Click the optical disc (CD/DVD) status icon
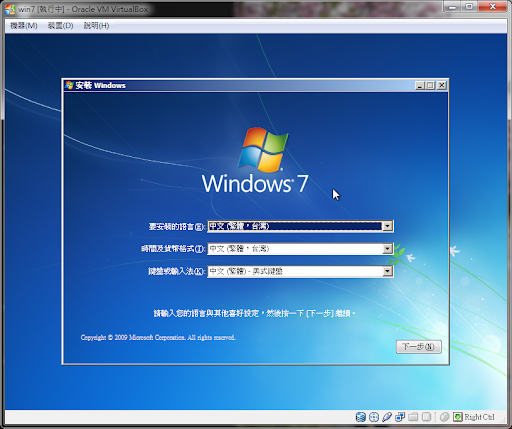Image resolution: width=512 pixels, height=429 pixels. pyautogui.click(x=374, y=417)
